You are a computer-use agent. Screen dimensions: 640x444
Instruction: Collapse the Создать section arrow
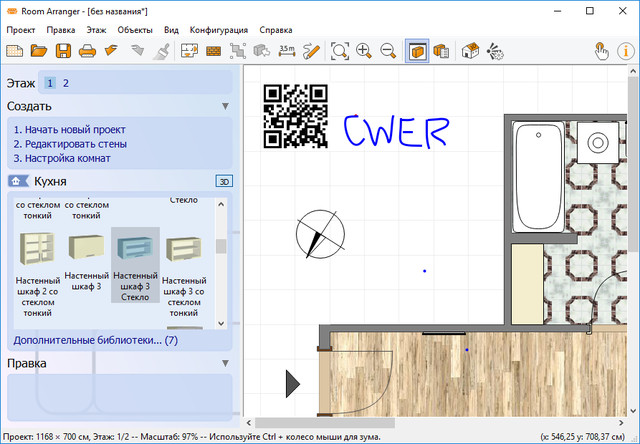pos(225,106)
